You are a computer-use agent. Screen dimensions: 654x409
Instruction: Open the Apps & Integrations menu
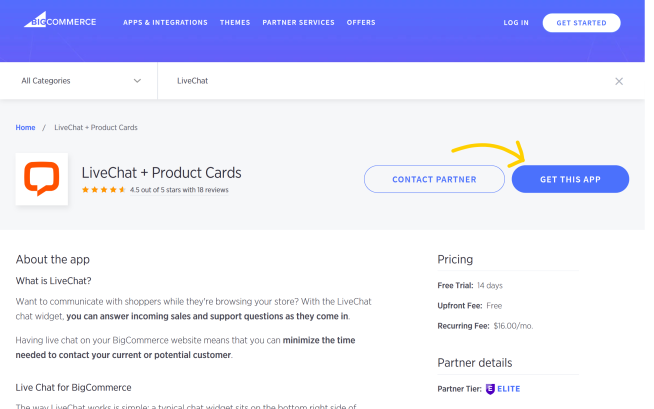click(165, 23)
